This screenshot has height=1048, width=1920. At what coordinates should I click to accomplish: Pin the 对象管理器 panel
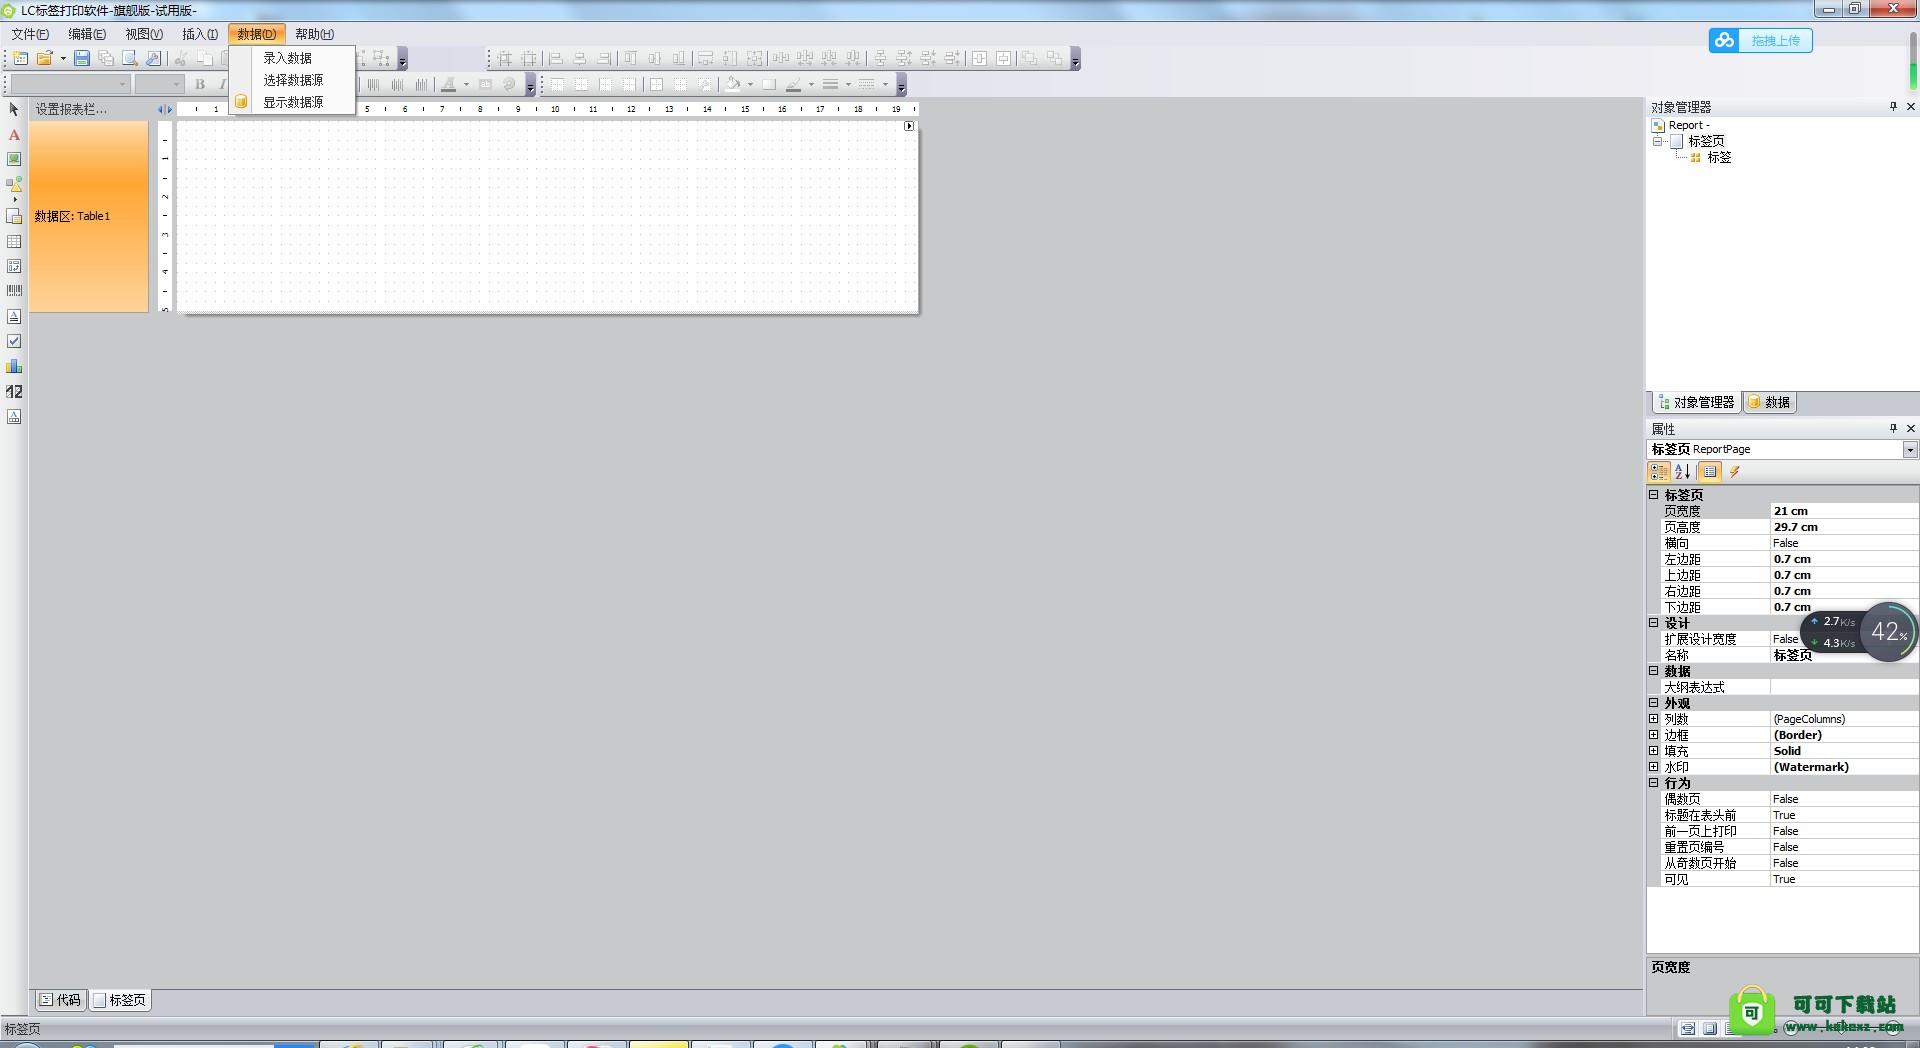1892,107
